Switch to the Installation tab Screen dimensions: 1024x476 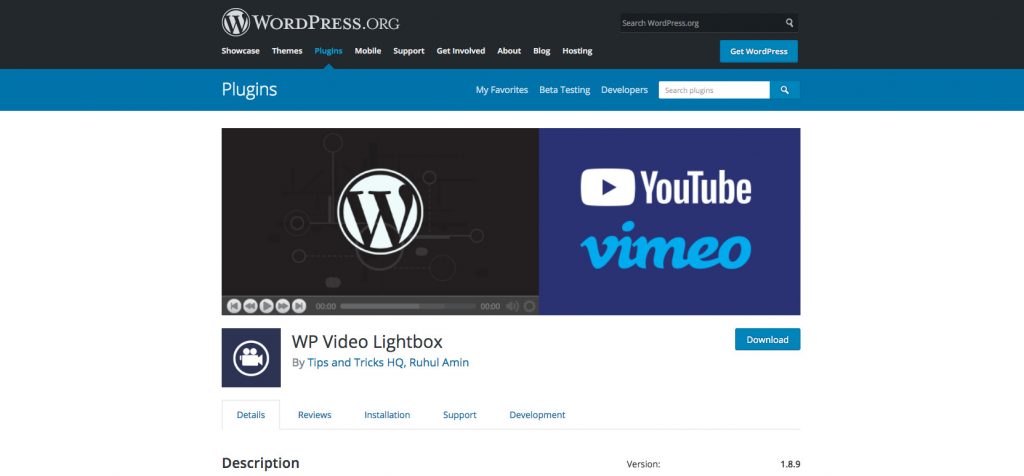[x=387, y=415]
